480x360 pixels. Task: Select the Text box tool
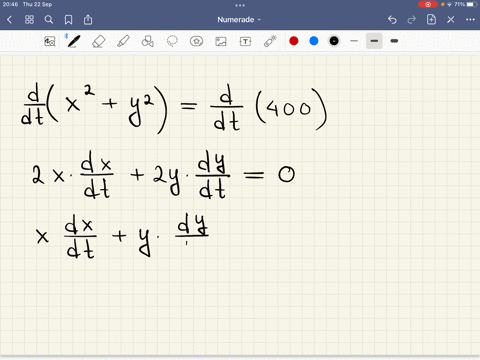245,41
